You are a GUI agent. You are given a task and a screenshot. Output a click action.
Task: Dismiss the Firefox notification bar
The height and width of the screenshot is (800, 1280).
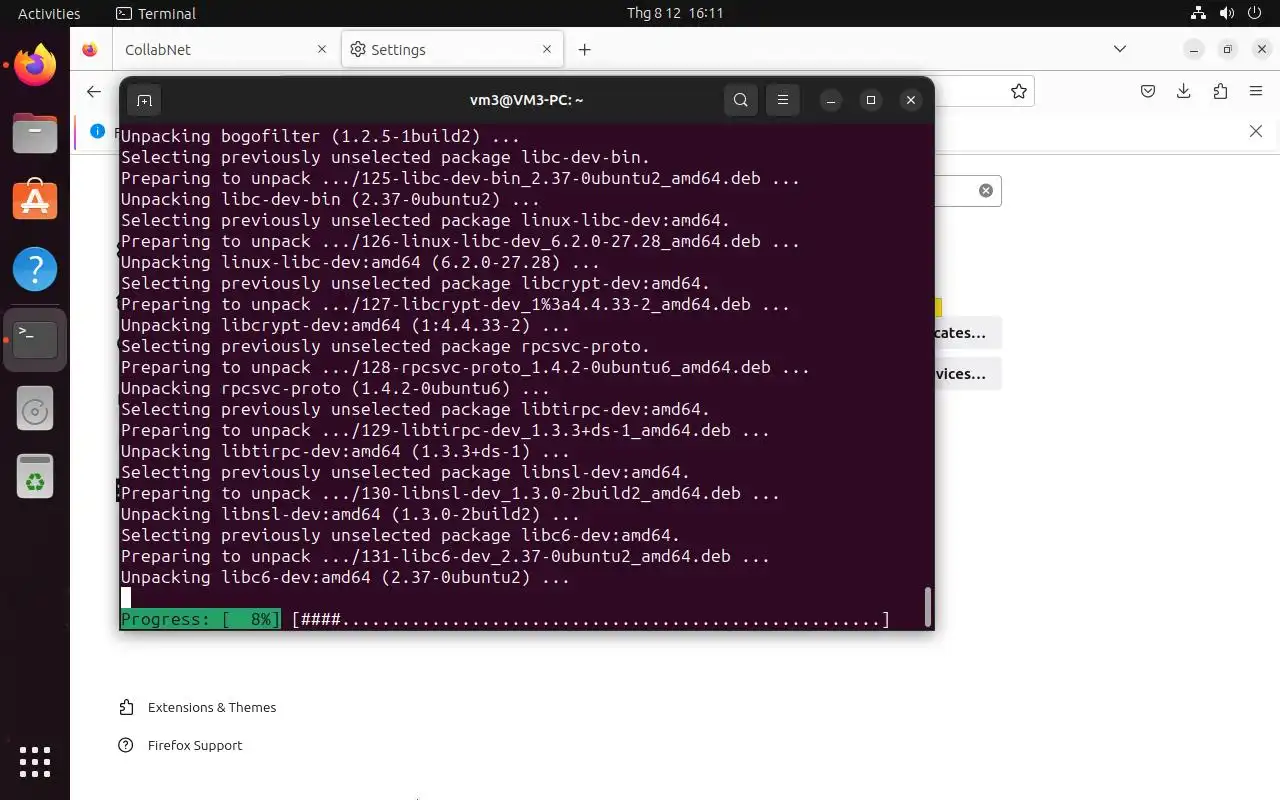point(1256,131)
